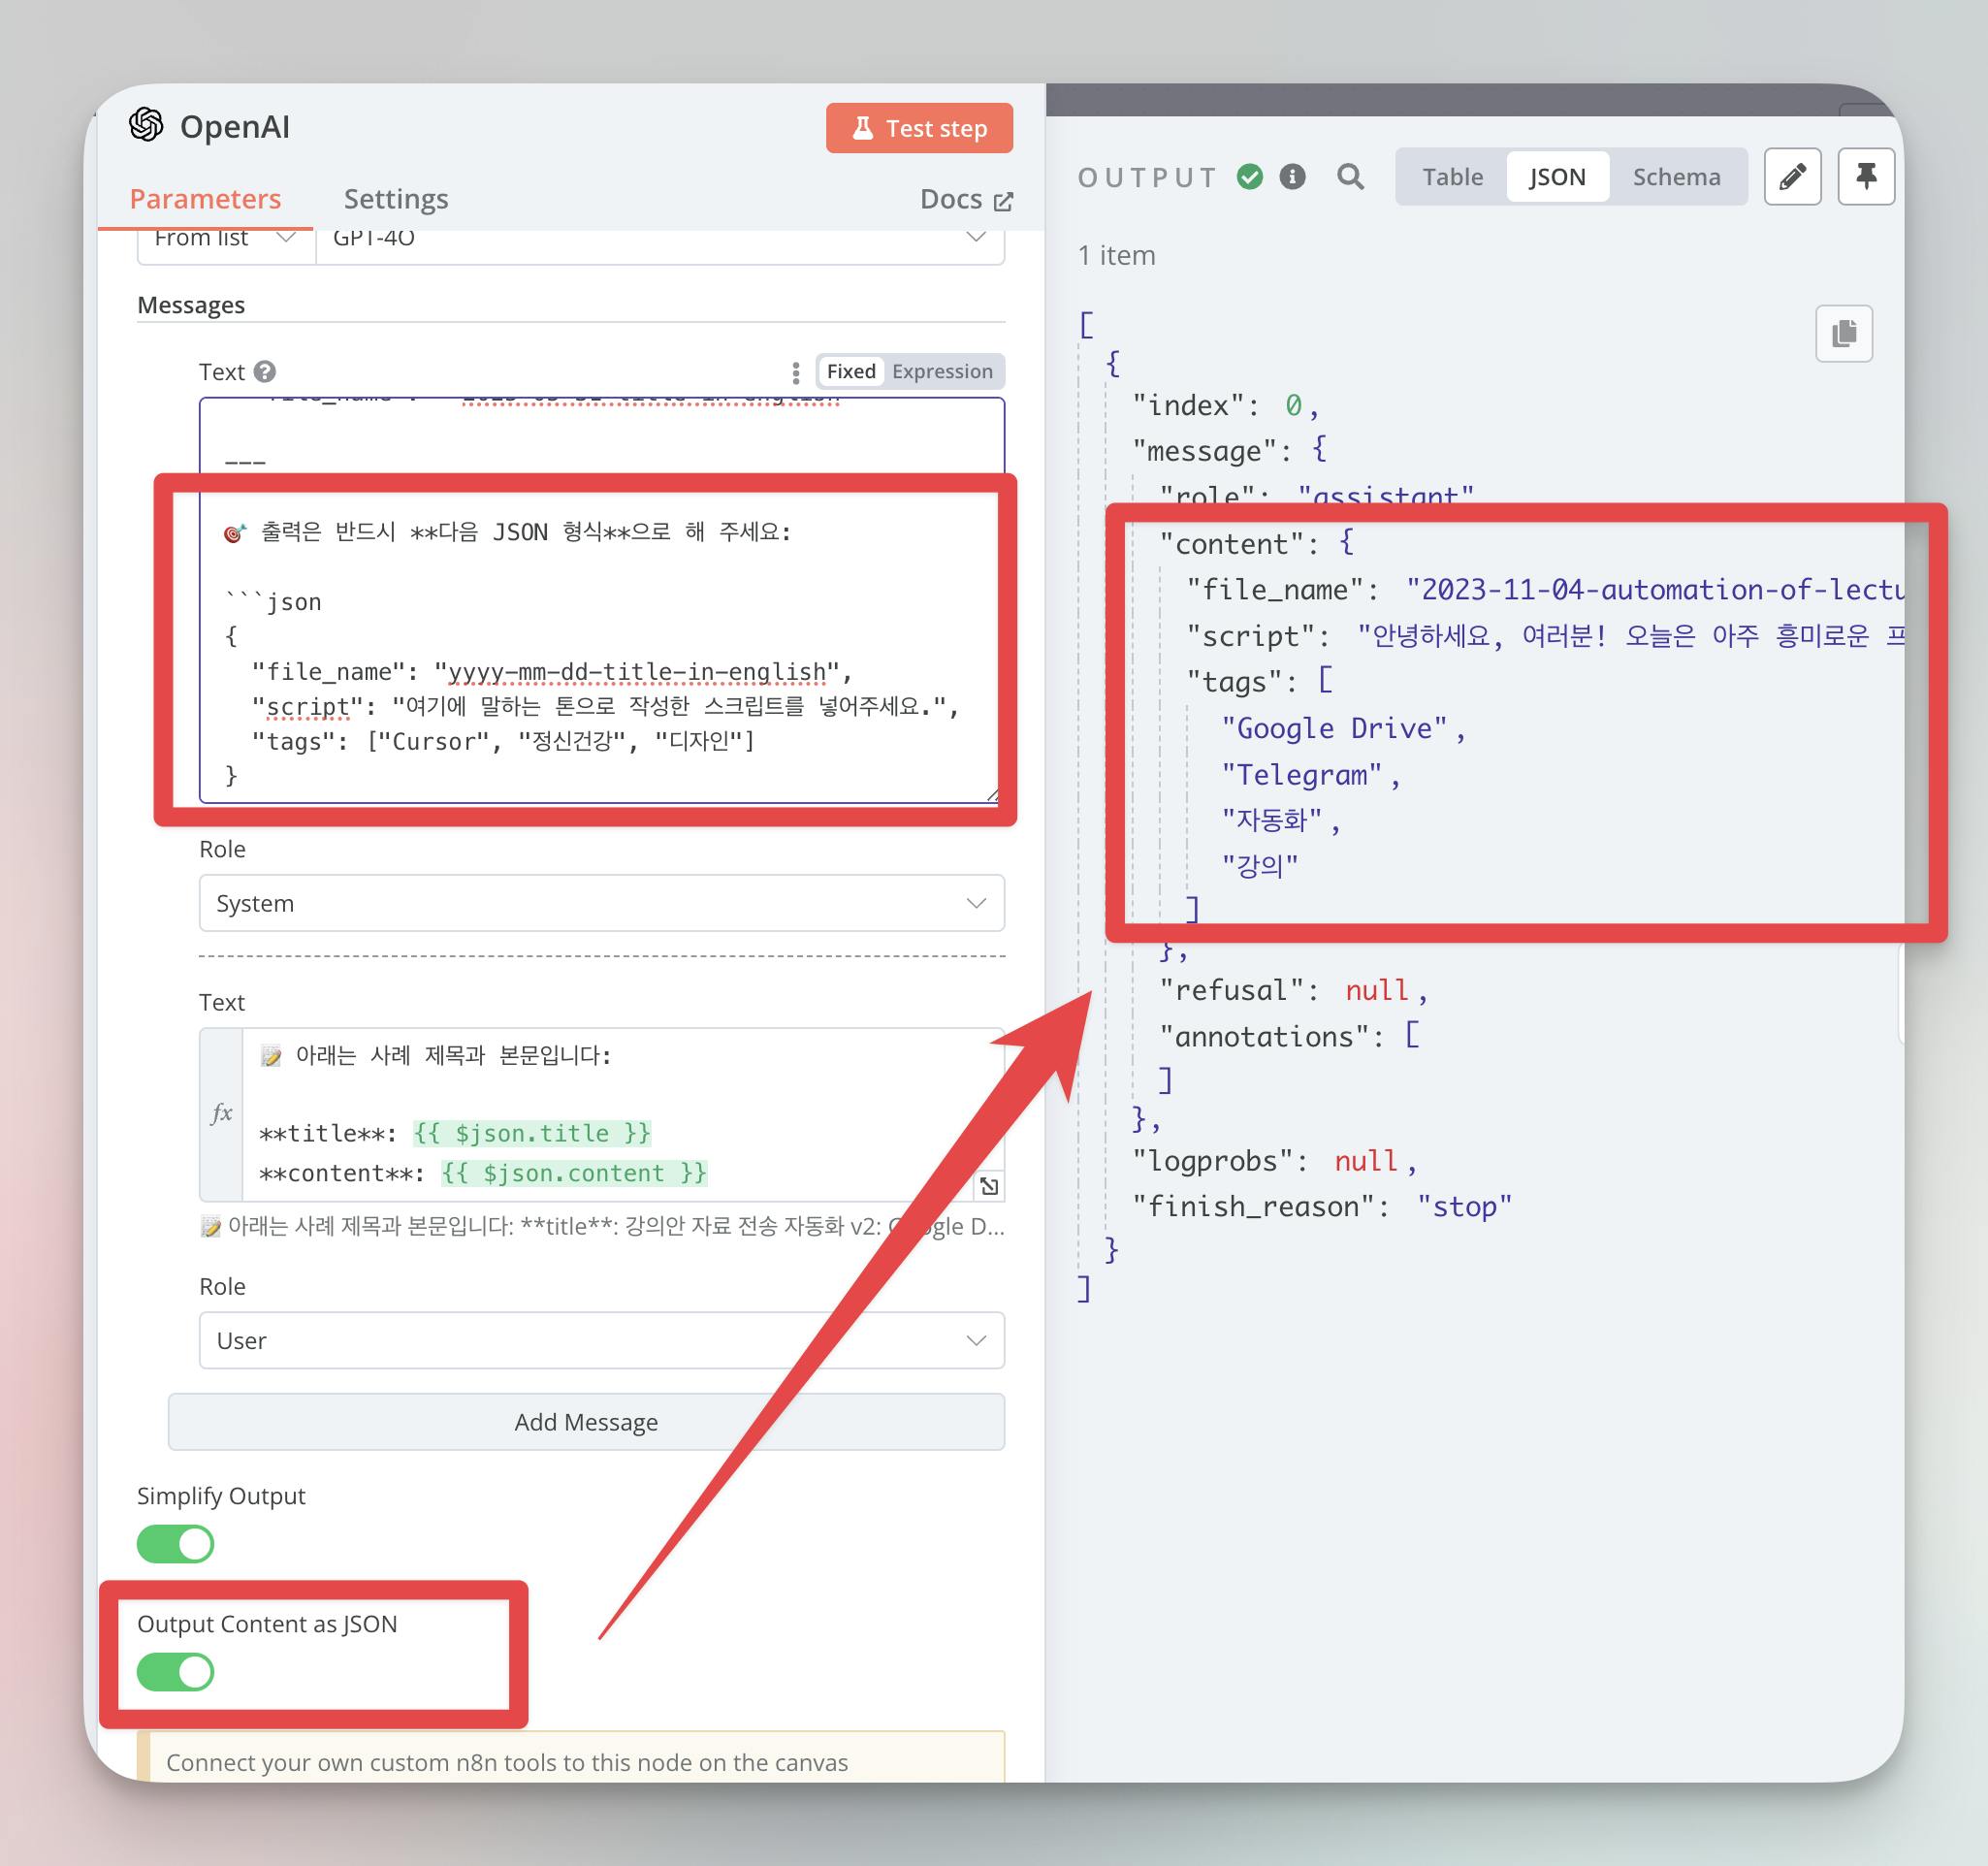Screen dimensions: 1988x1866
Task: Click the OpenAI logo icon
Action: tap(147, 126)
